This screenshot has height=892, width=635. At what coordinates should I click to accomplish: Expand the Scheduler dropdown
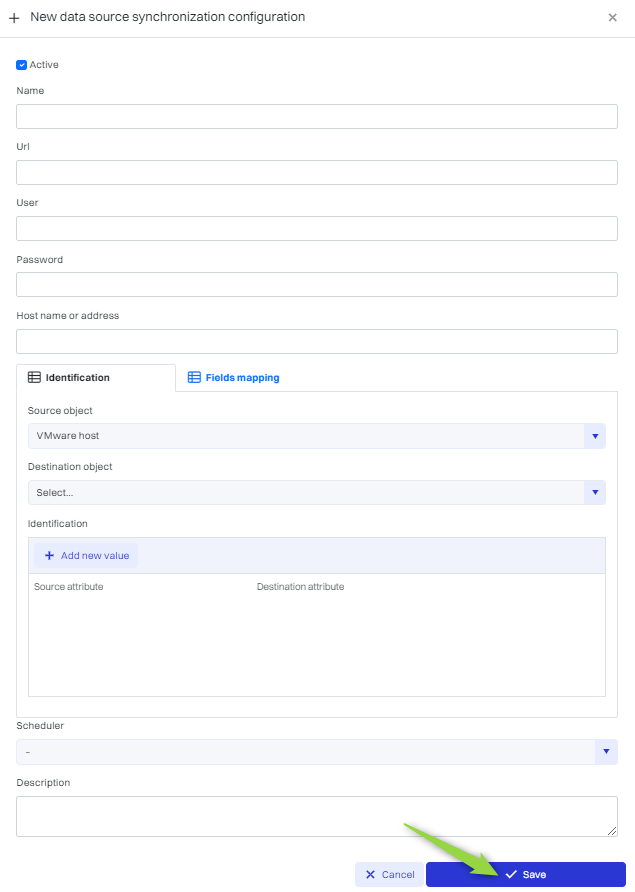click(x=606, y=752)
